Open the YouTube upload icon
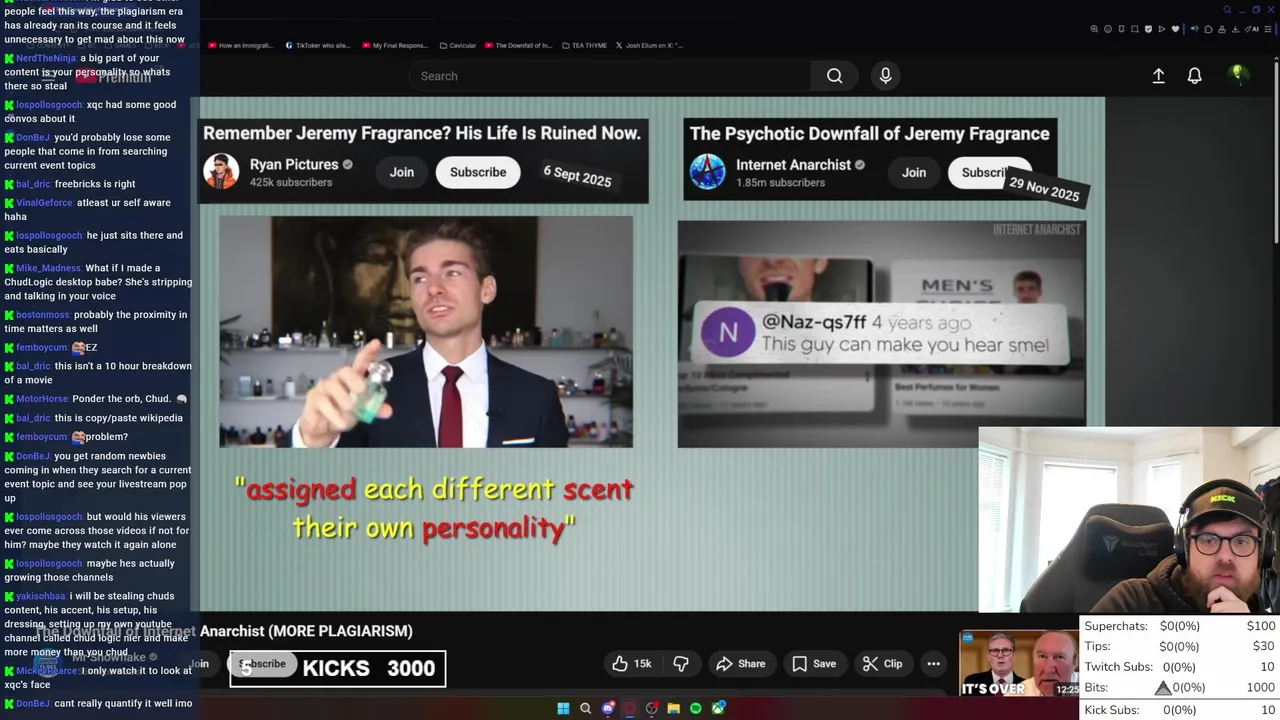Screen dimensions: 1280x720 tap(1158, 76)
